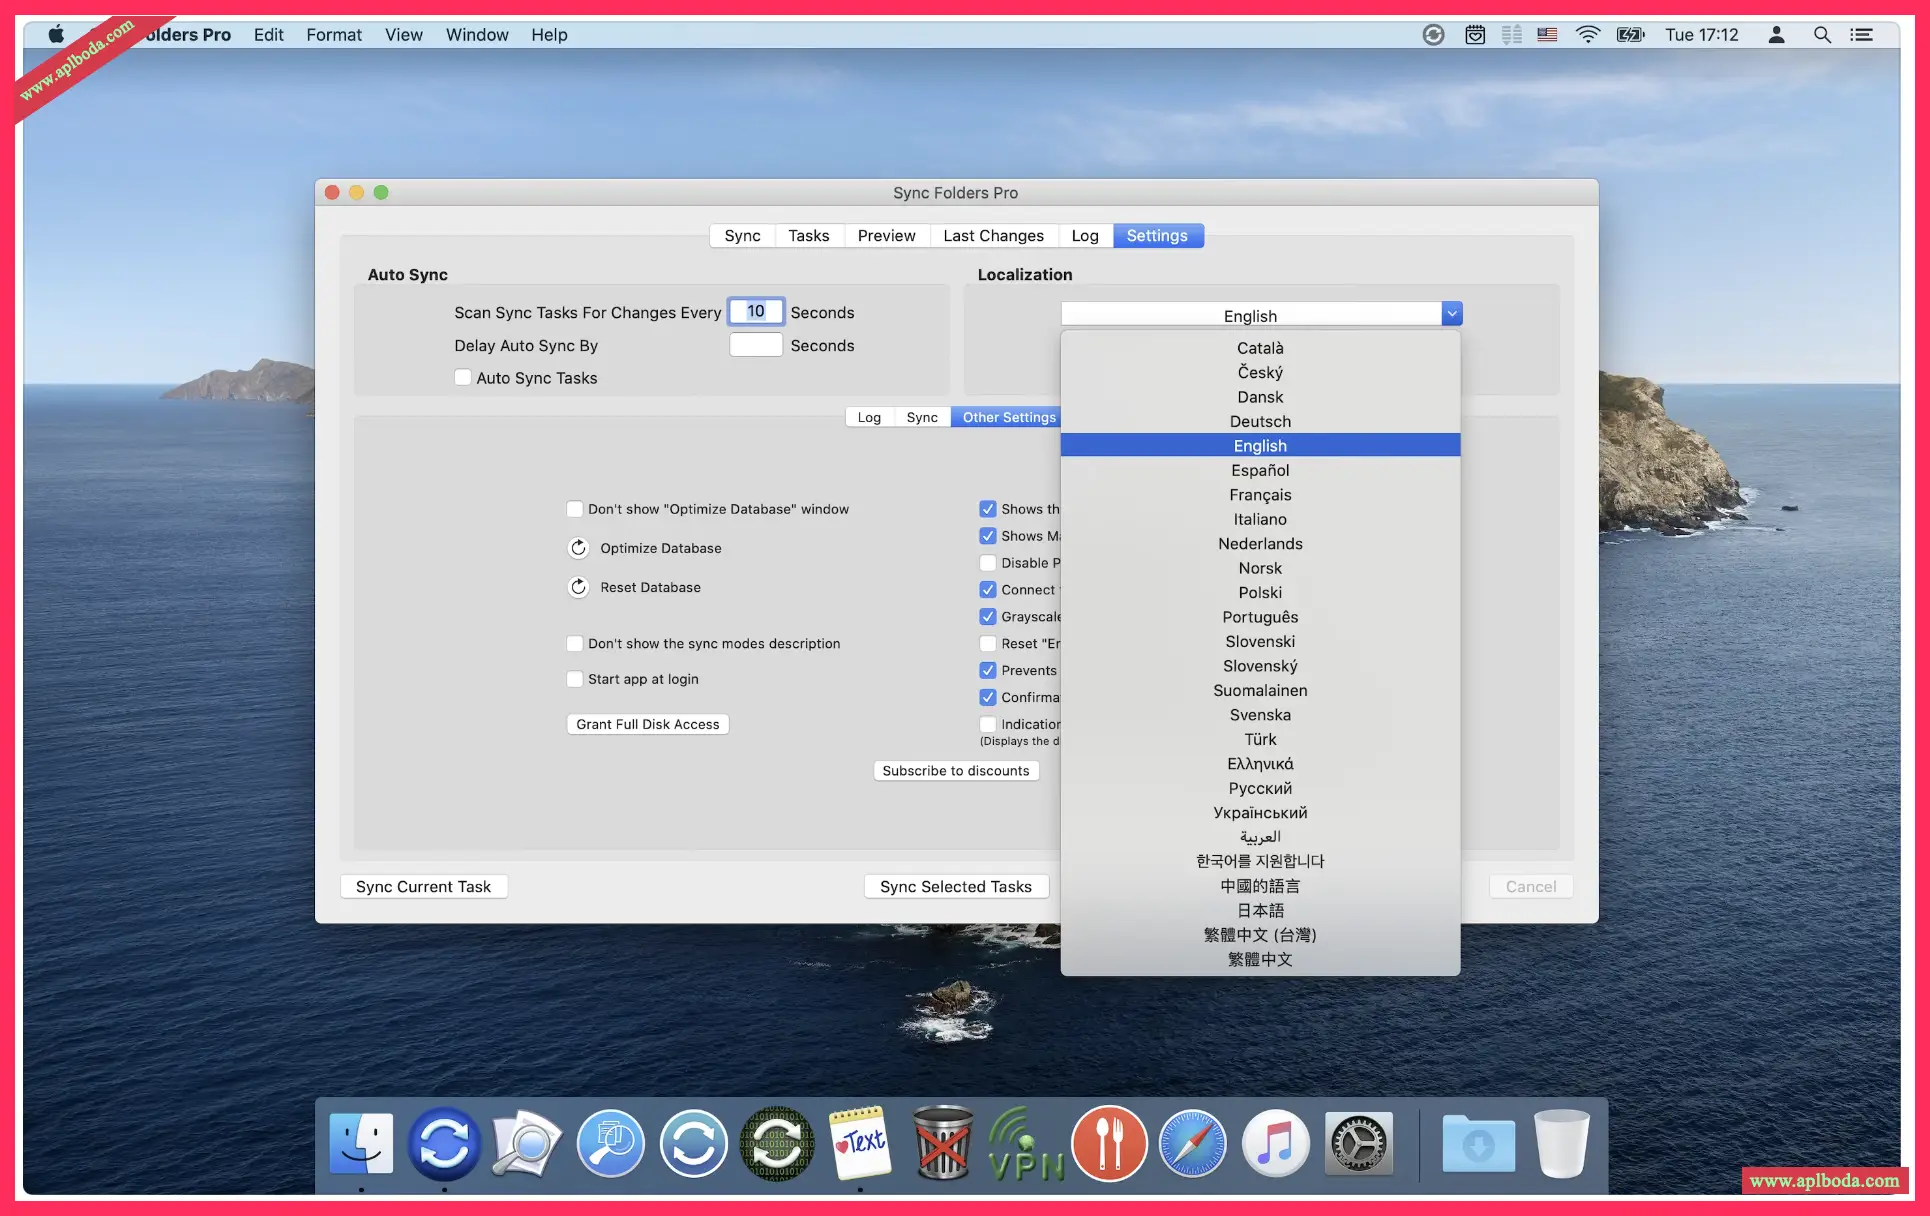This screenshot has width=1930, height=1216.
Task: Open the Log sub-tab in settings panel
Action: [x=869, y=418]
